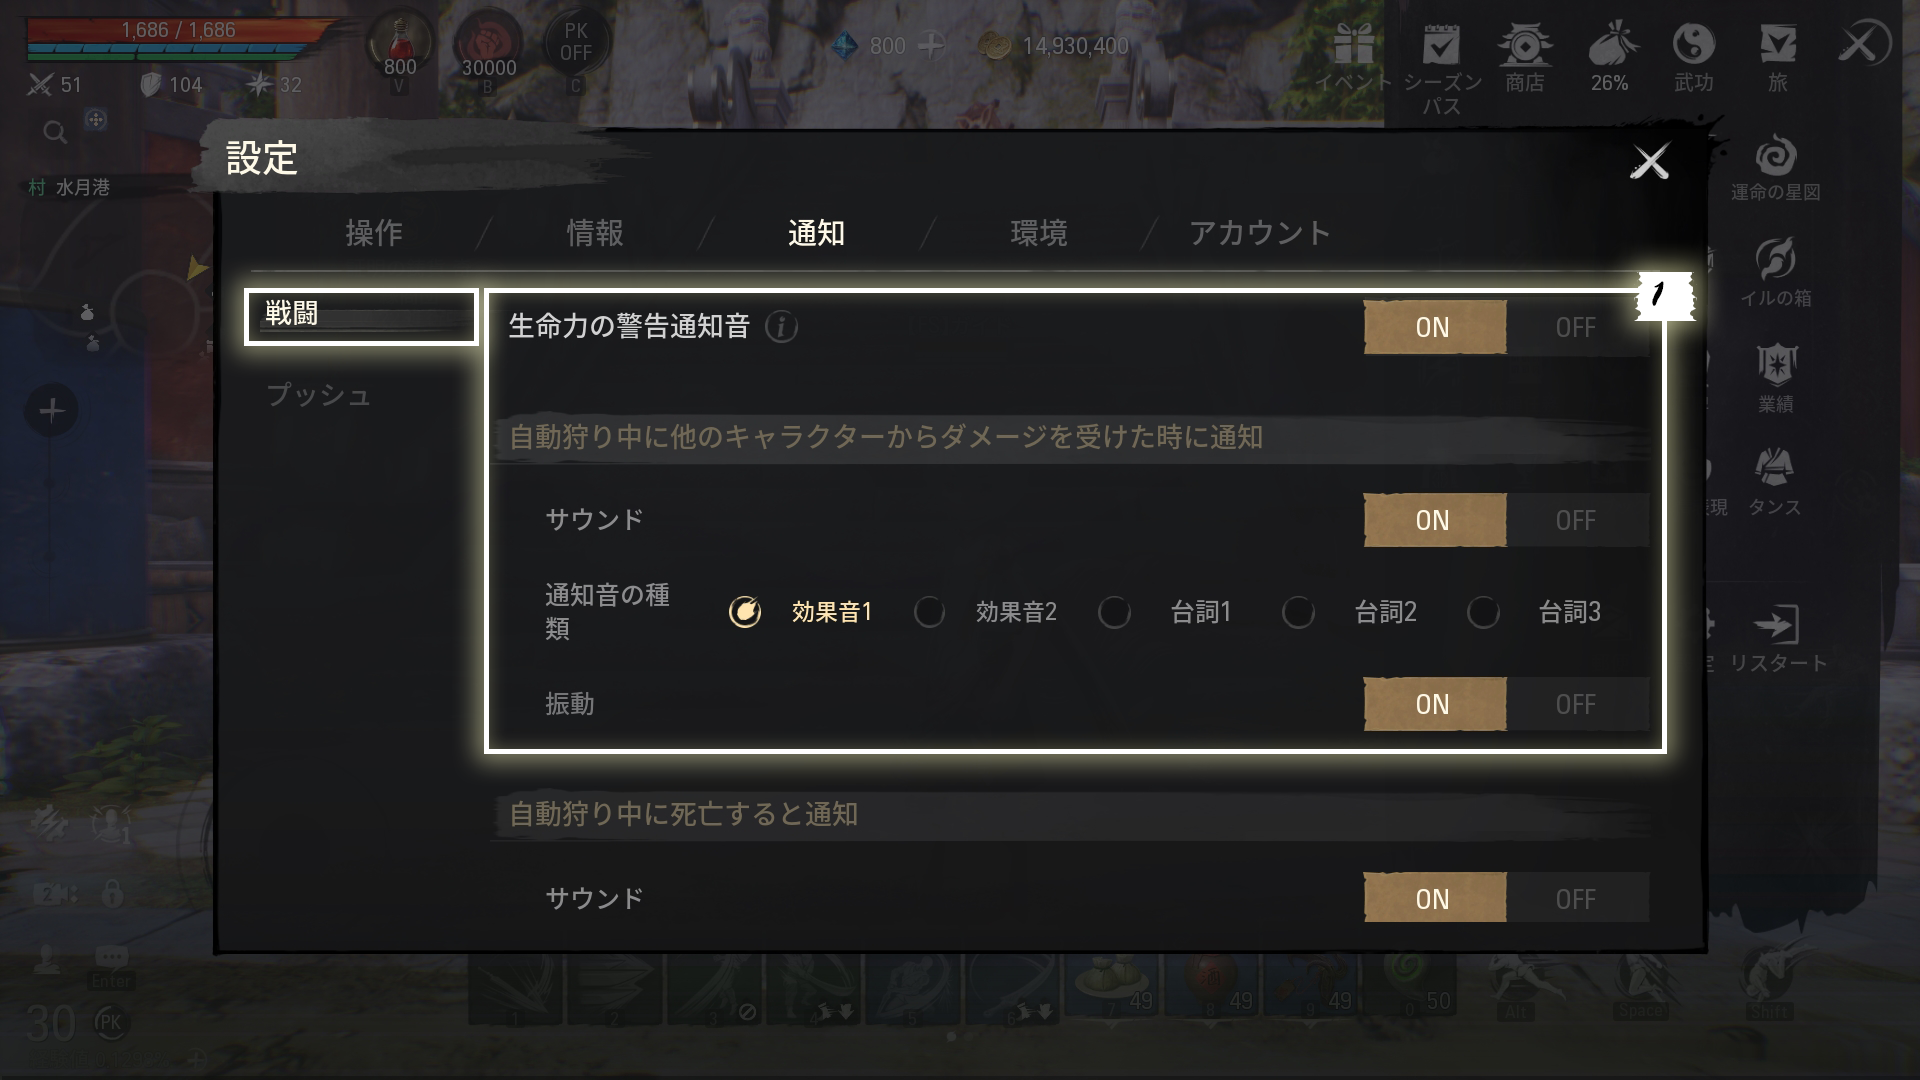Select the 効果音2 radio option

929,612
